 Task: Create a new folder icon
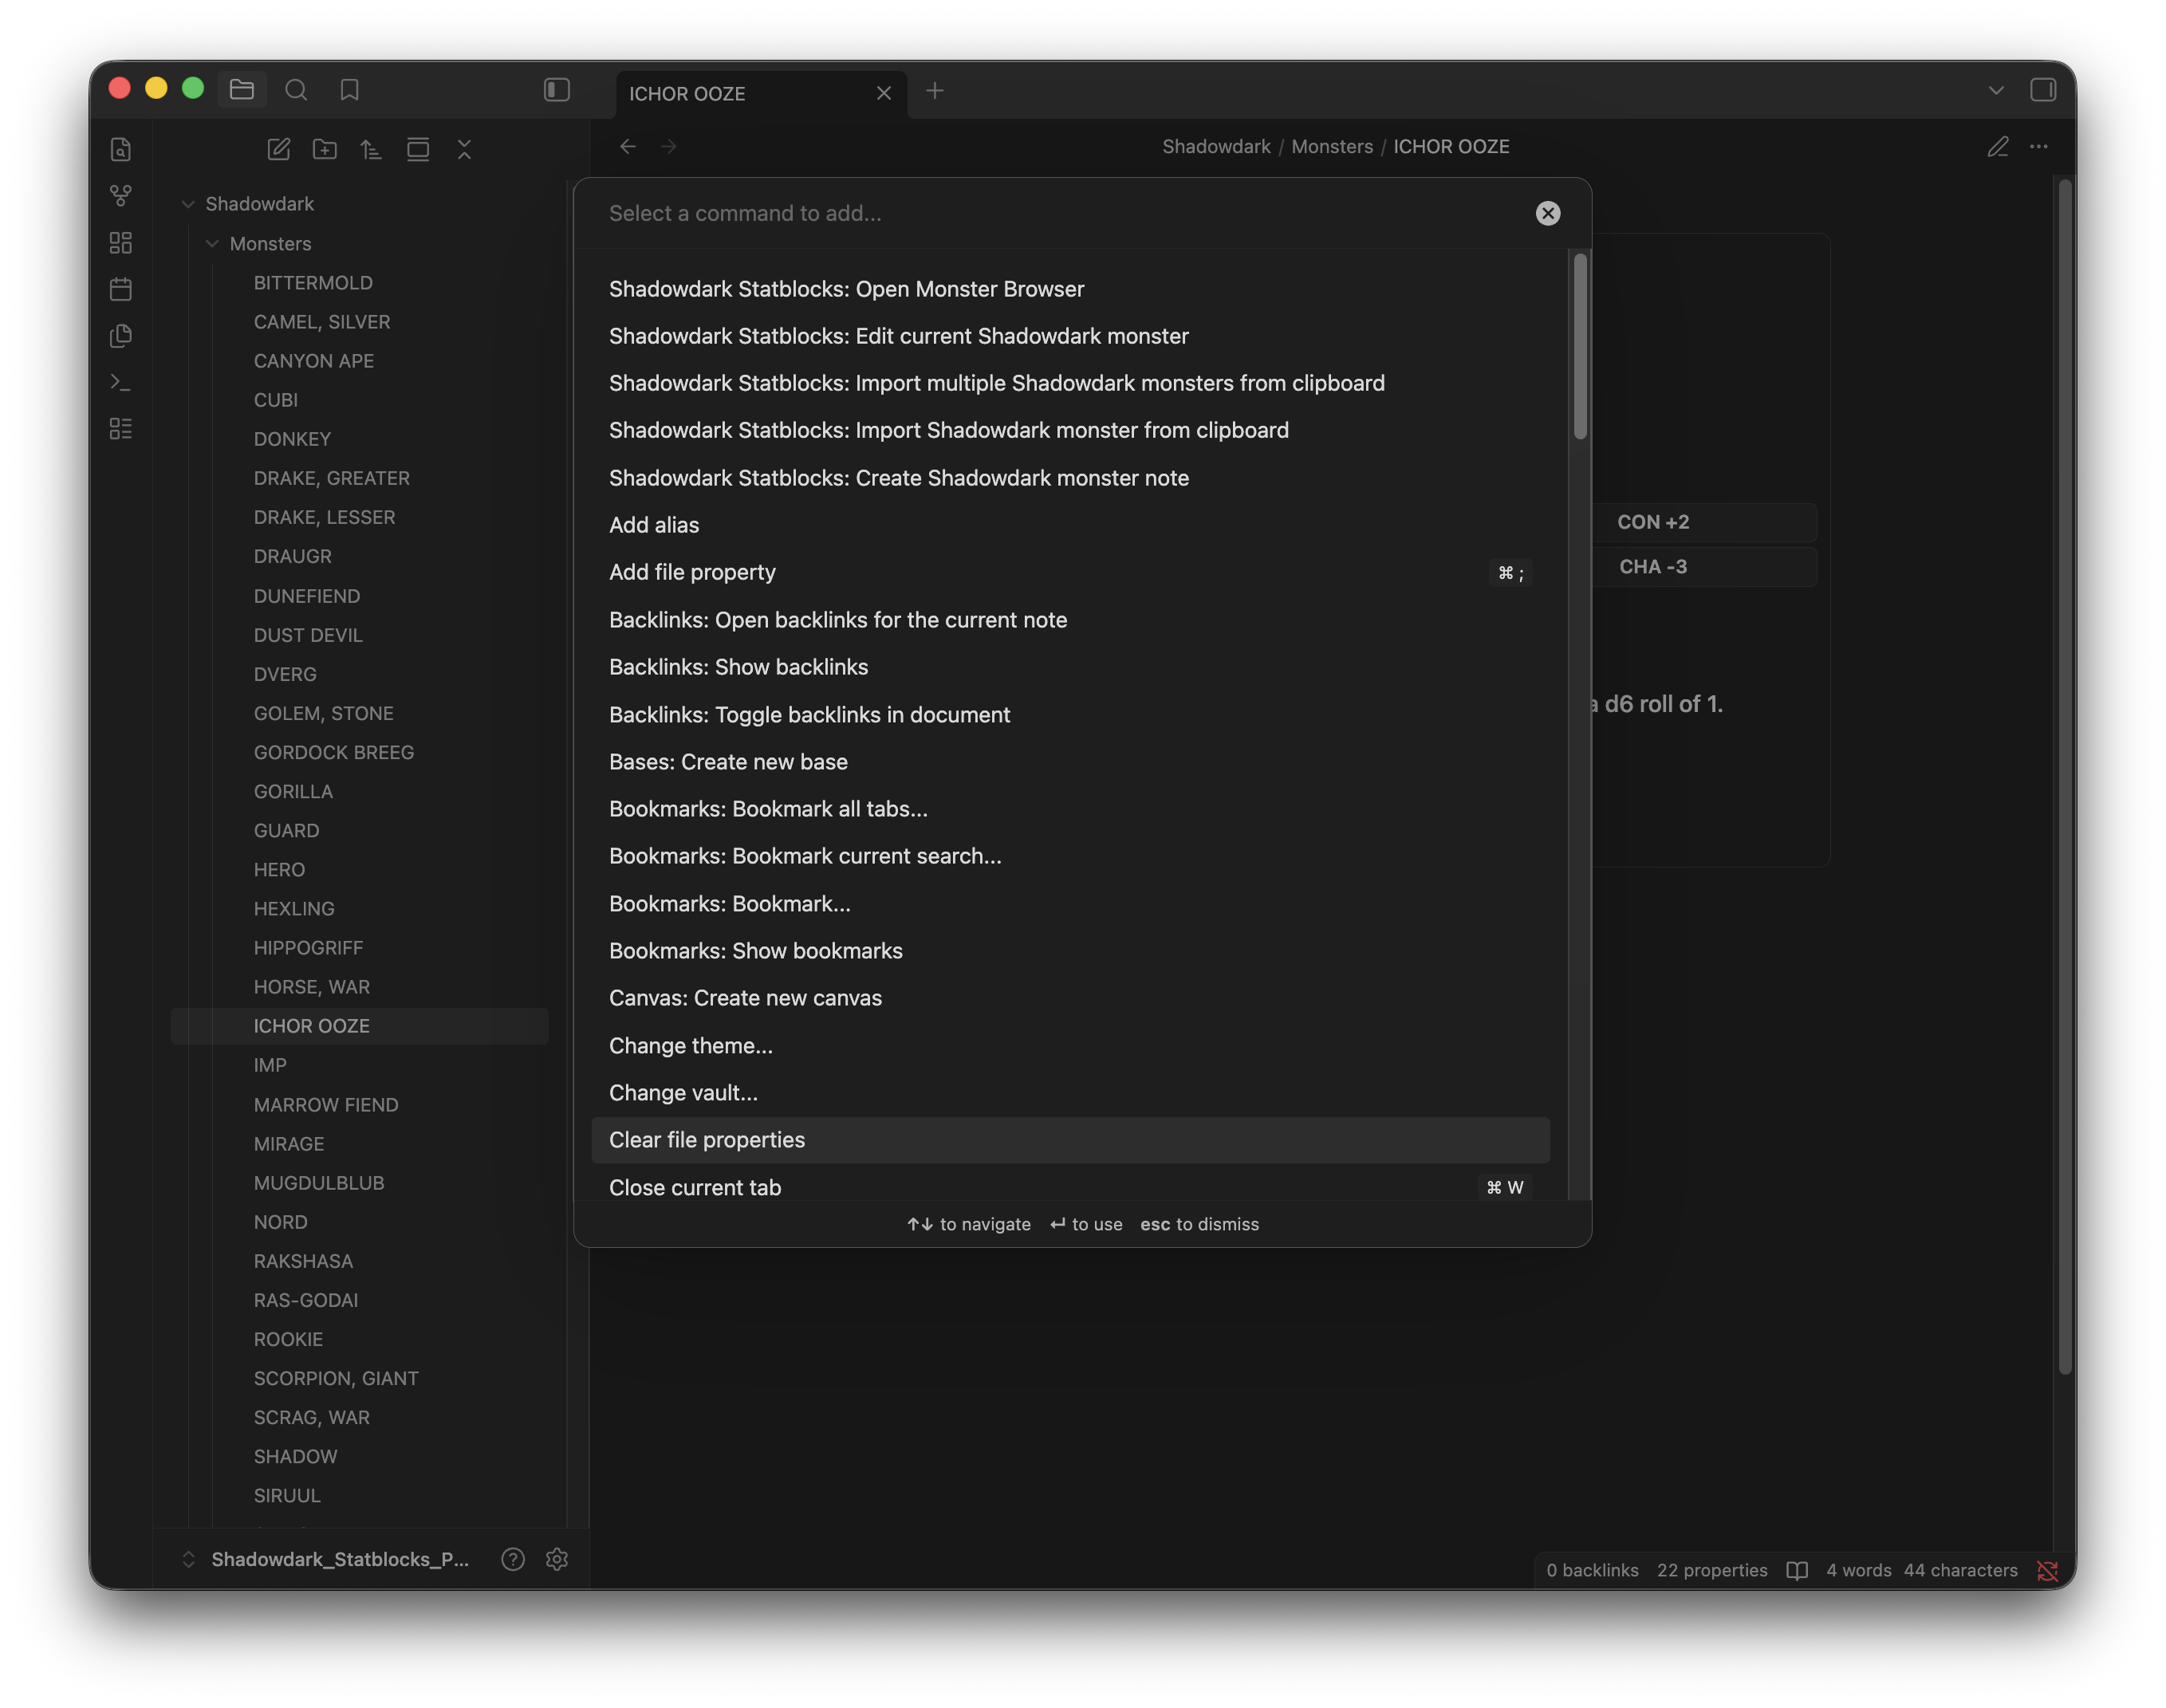pyautogui.click(x=325, y=149)
